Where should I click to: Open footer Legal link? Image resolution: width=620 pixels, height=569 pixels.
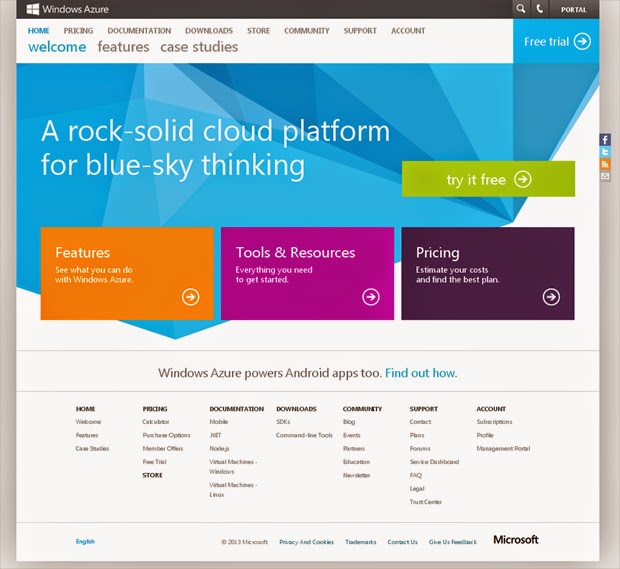[x=417, y=489]
